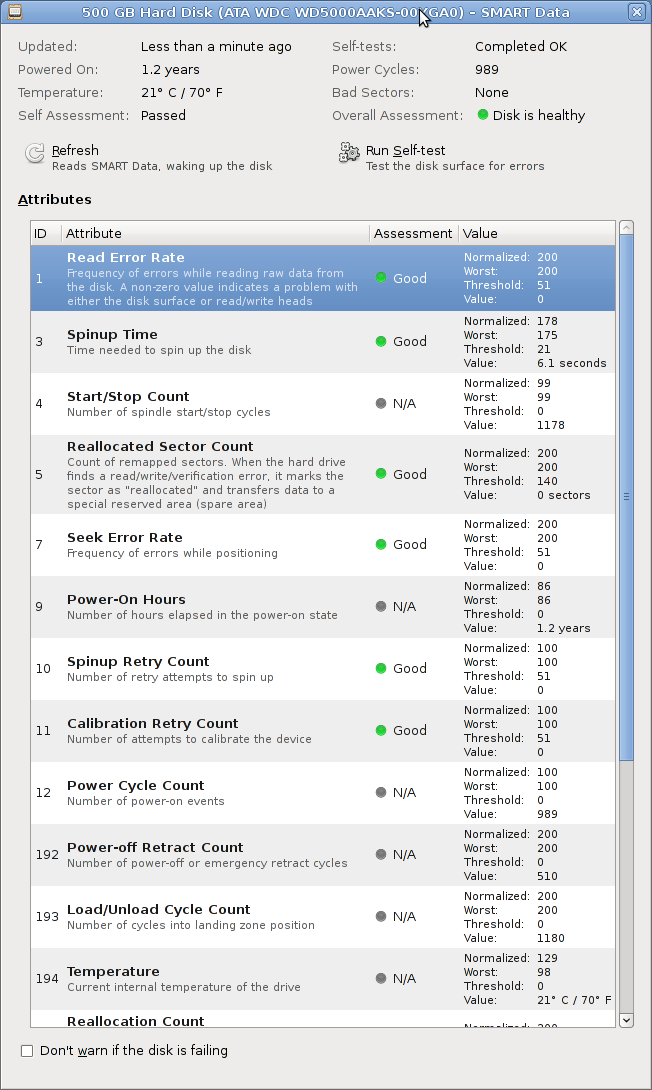
Task: Click the '0 sectors' reallocated value
Action: pyautogui.click(x=564, y=495)
